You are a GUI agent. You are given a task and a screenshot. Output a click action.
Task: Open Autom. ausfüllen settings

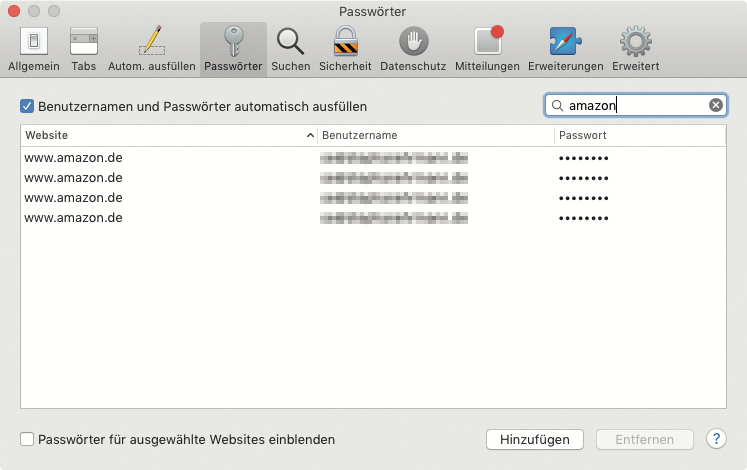[151, 49]
